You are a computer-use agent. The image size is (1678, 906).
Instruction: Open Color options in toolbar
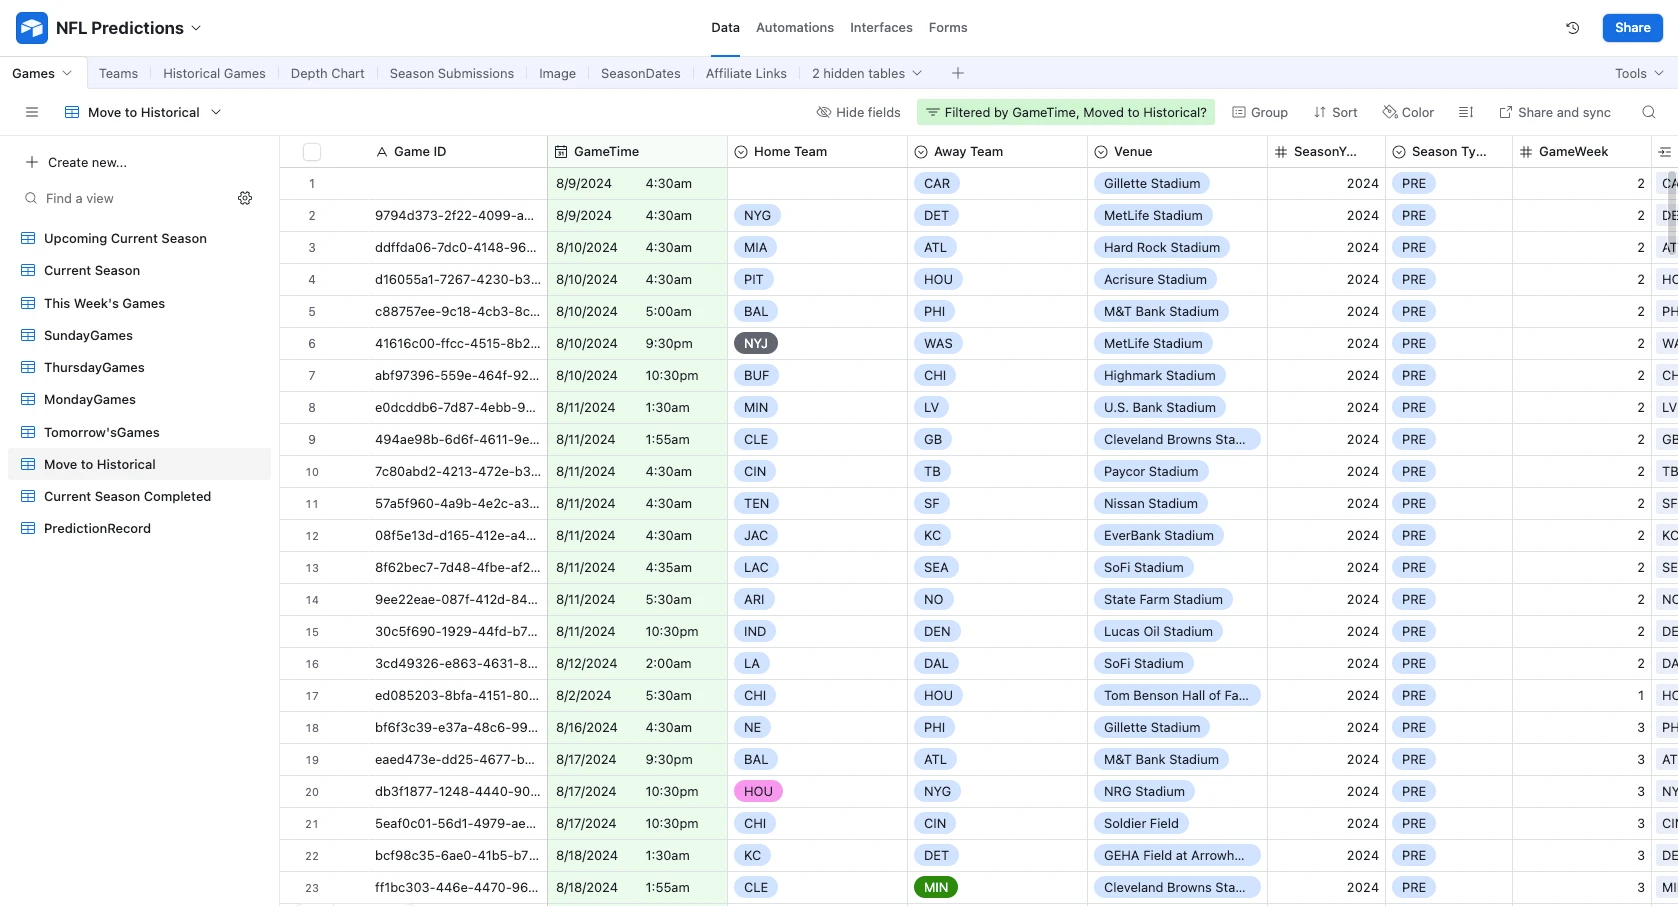tap(1408, 112)
